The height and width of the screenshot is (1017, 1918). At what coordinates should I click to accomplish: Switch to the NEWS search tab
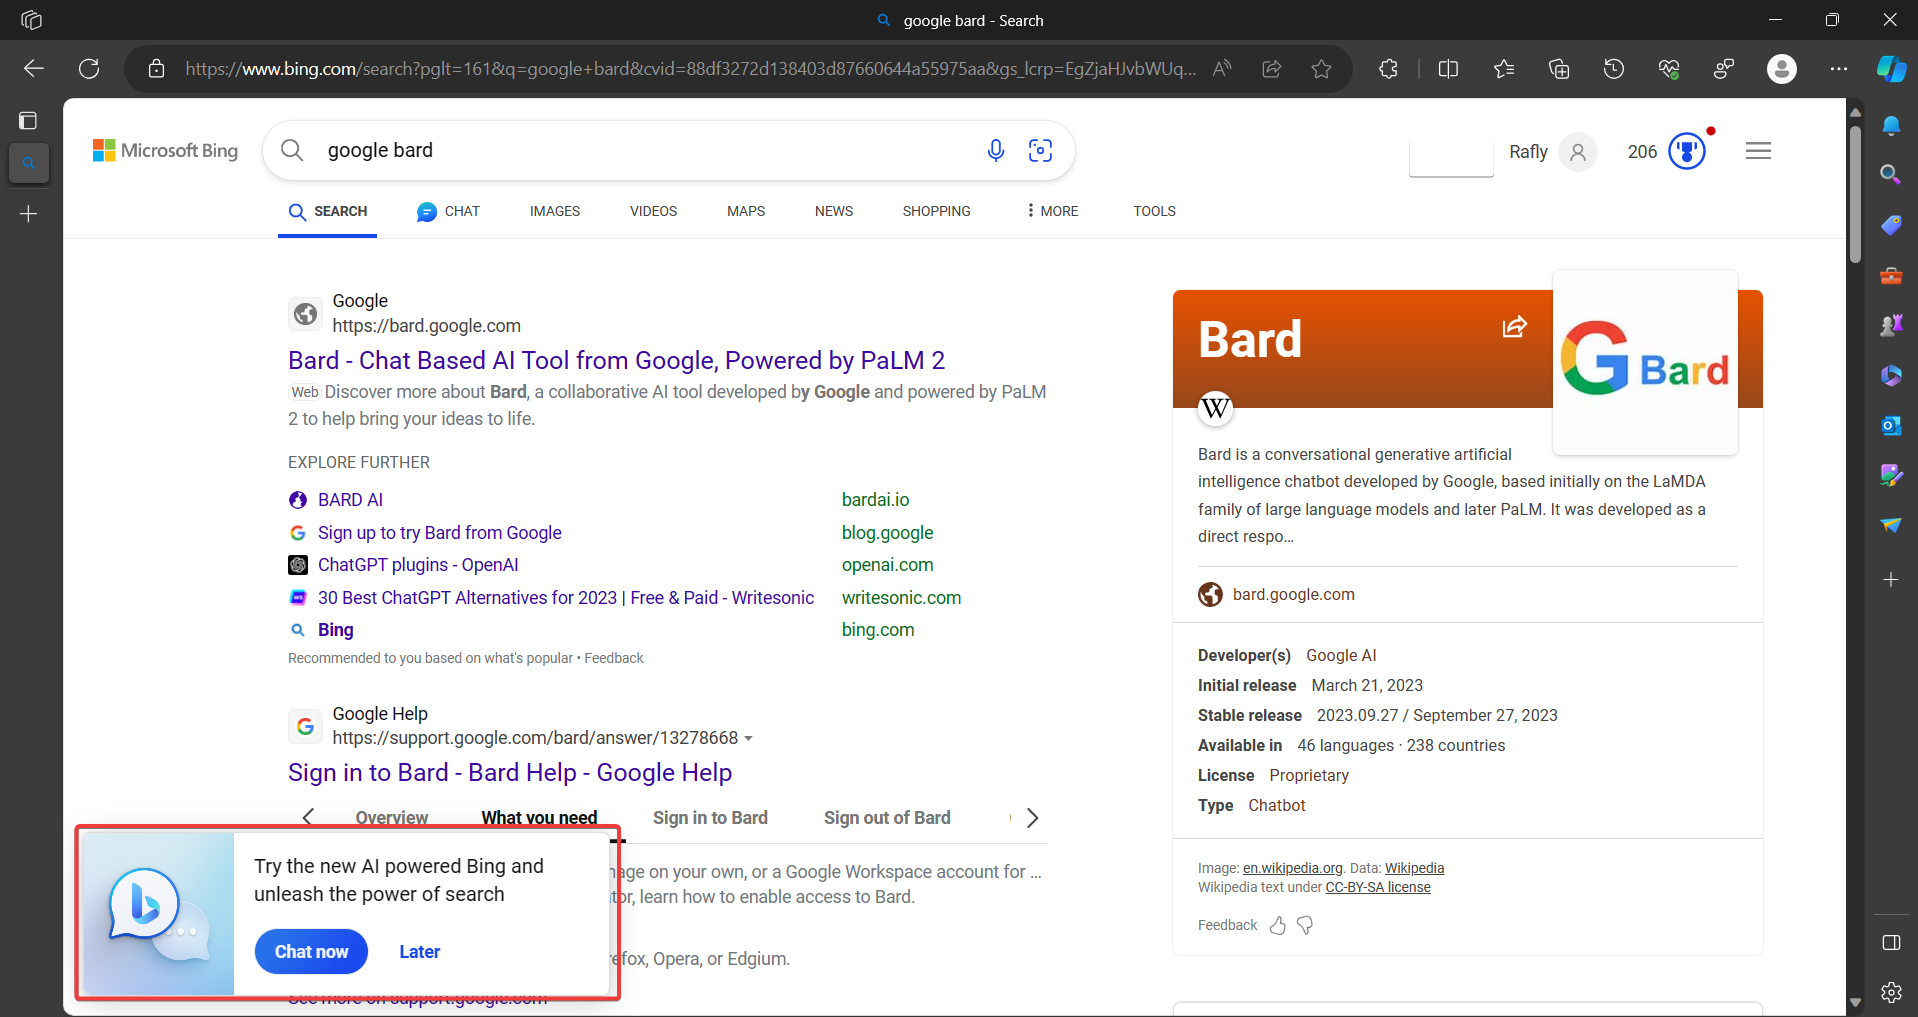click(833, 211)
